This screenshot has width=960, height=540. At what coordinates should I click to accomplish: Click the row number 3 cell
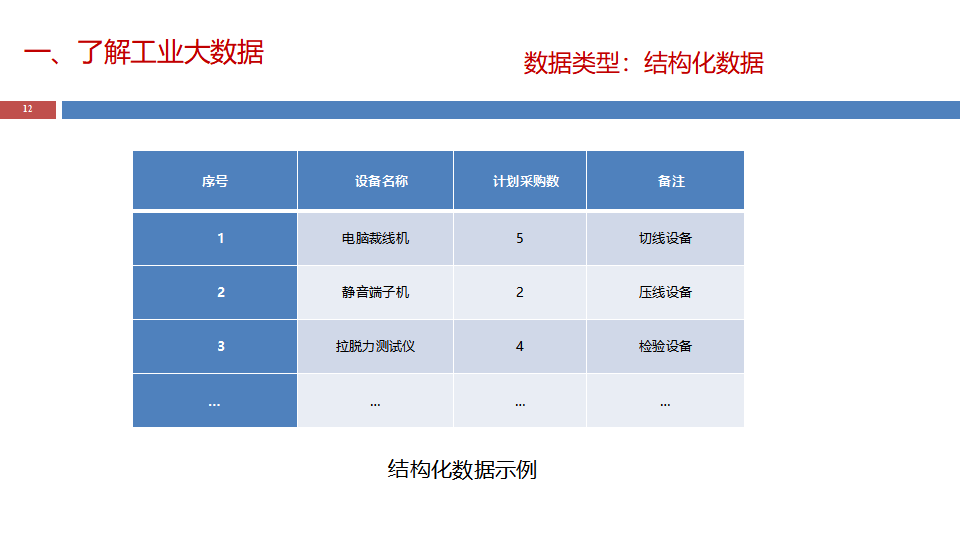coord(215,347)
